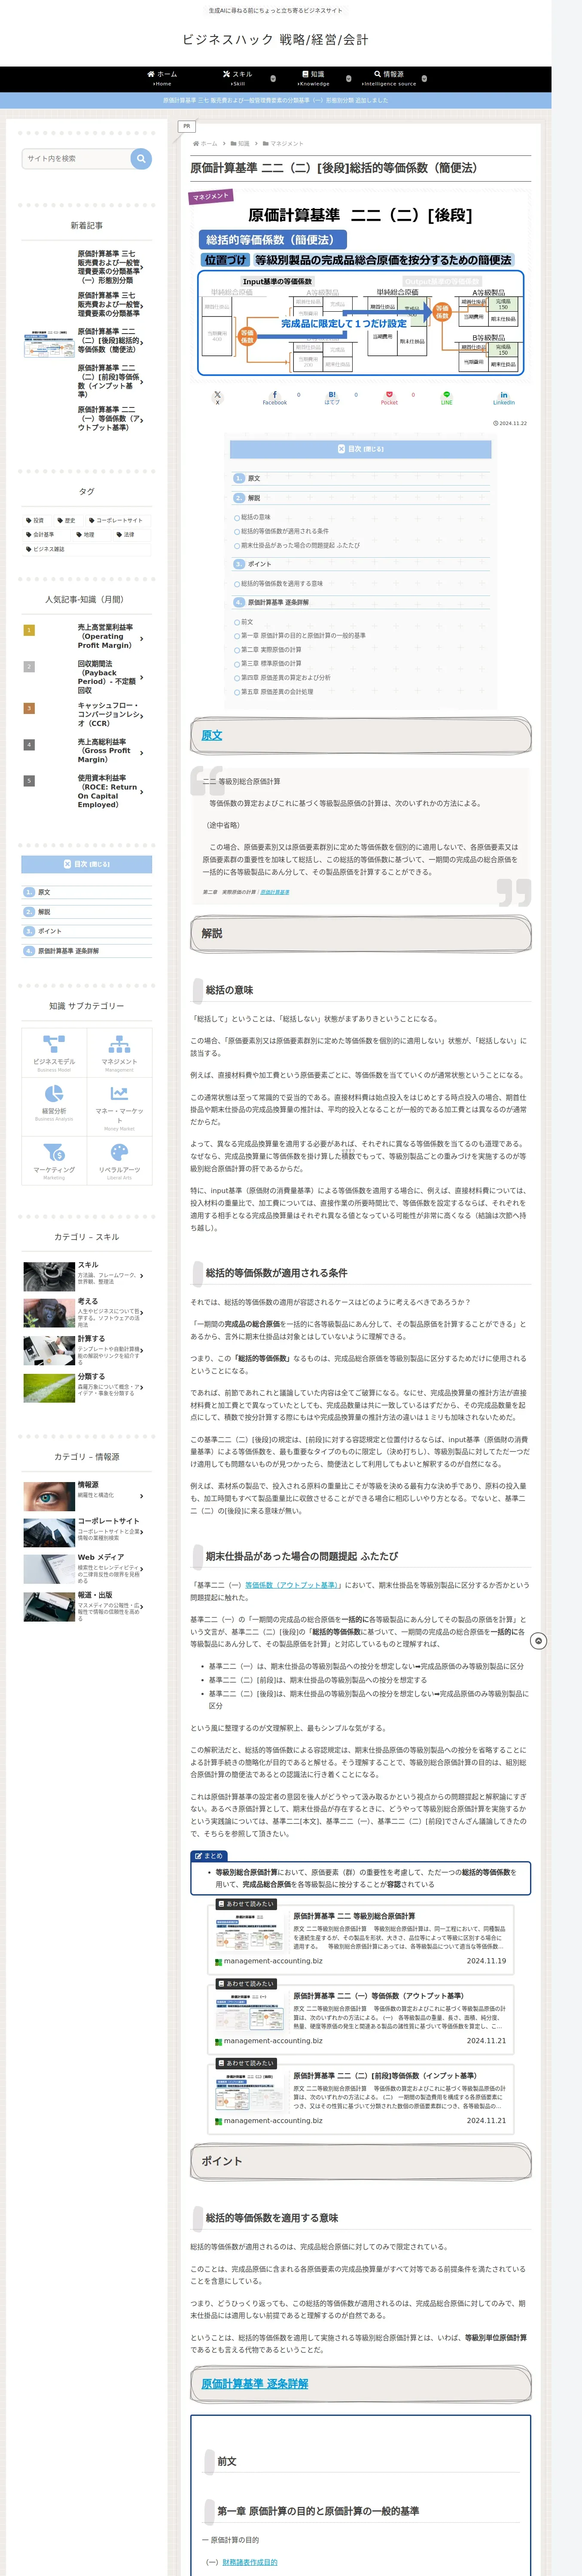Jump to 第一章 原価計算の目的 contents entry
This screenshot has height=2576, width=582.
click(x=303, y=635)
